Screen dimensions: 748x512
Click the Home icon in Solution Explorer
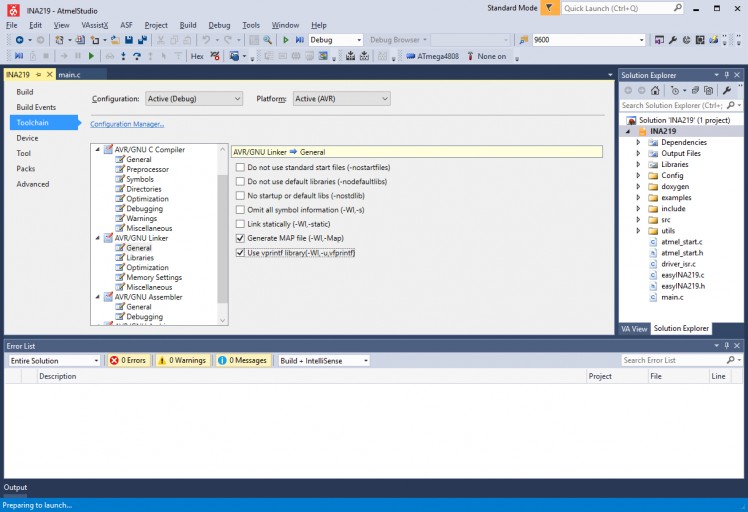tap(655, 90)
